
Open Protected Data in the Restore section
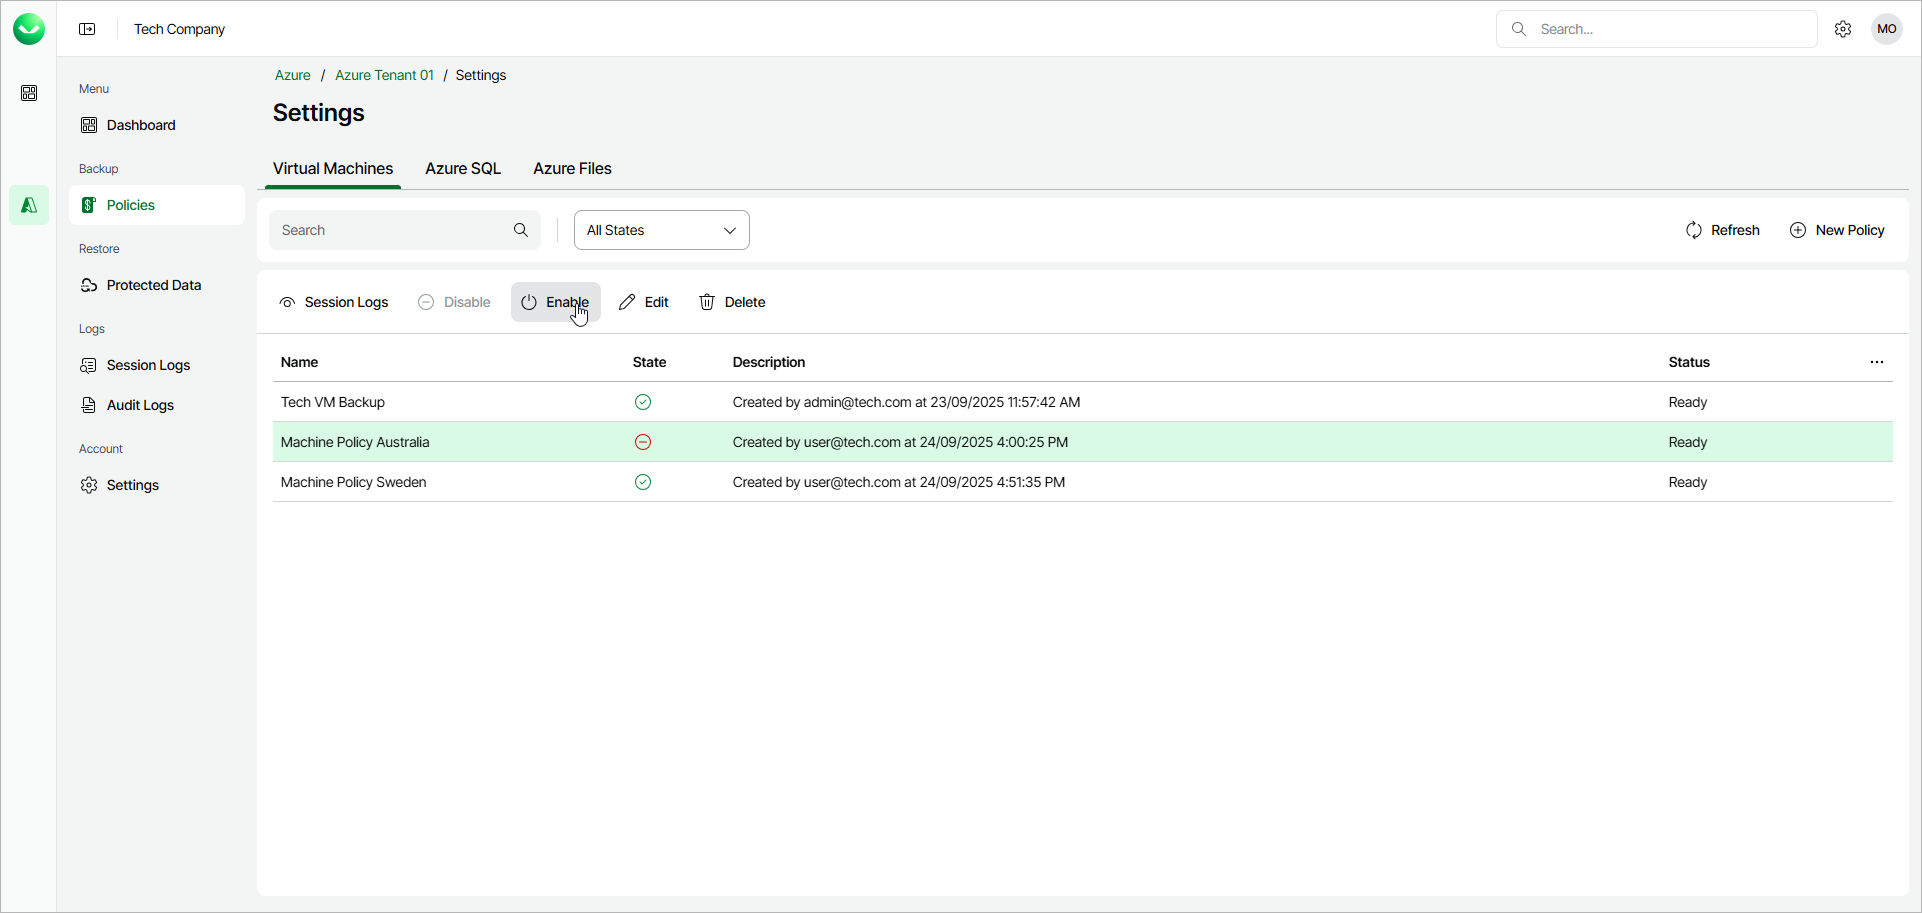(153, 285)
